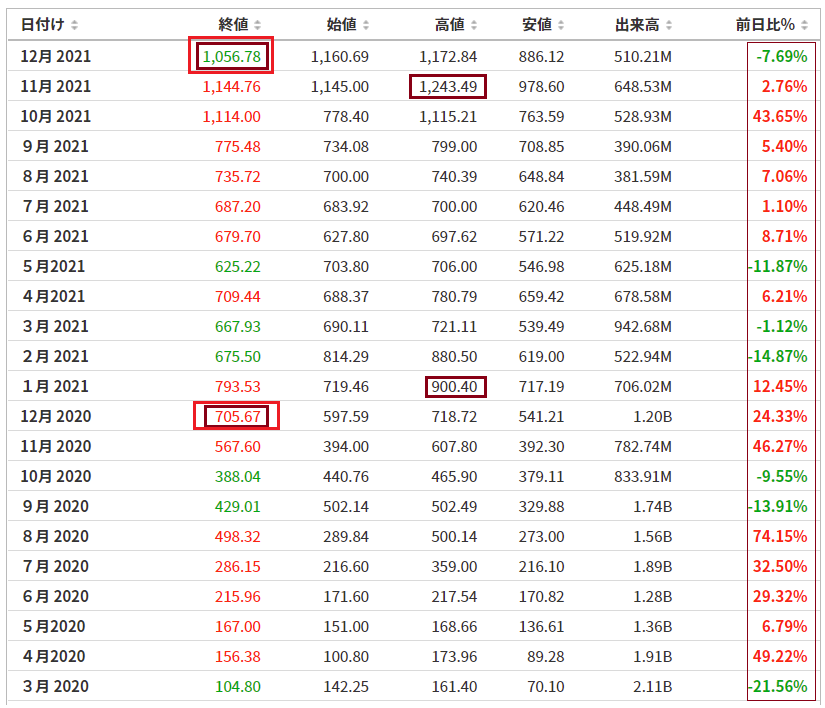Image resolution: width=825 pixels, height=708 pixels.
Task: Sort by 前日比% column sort arrows
Action: click(x=804, y=25)
